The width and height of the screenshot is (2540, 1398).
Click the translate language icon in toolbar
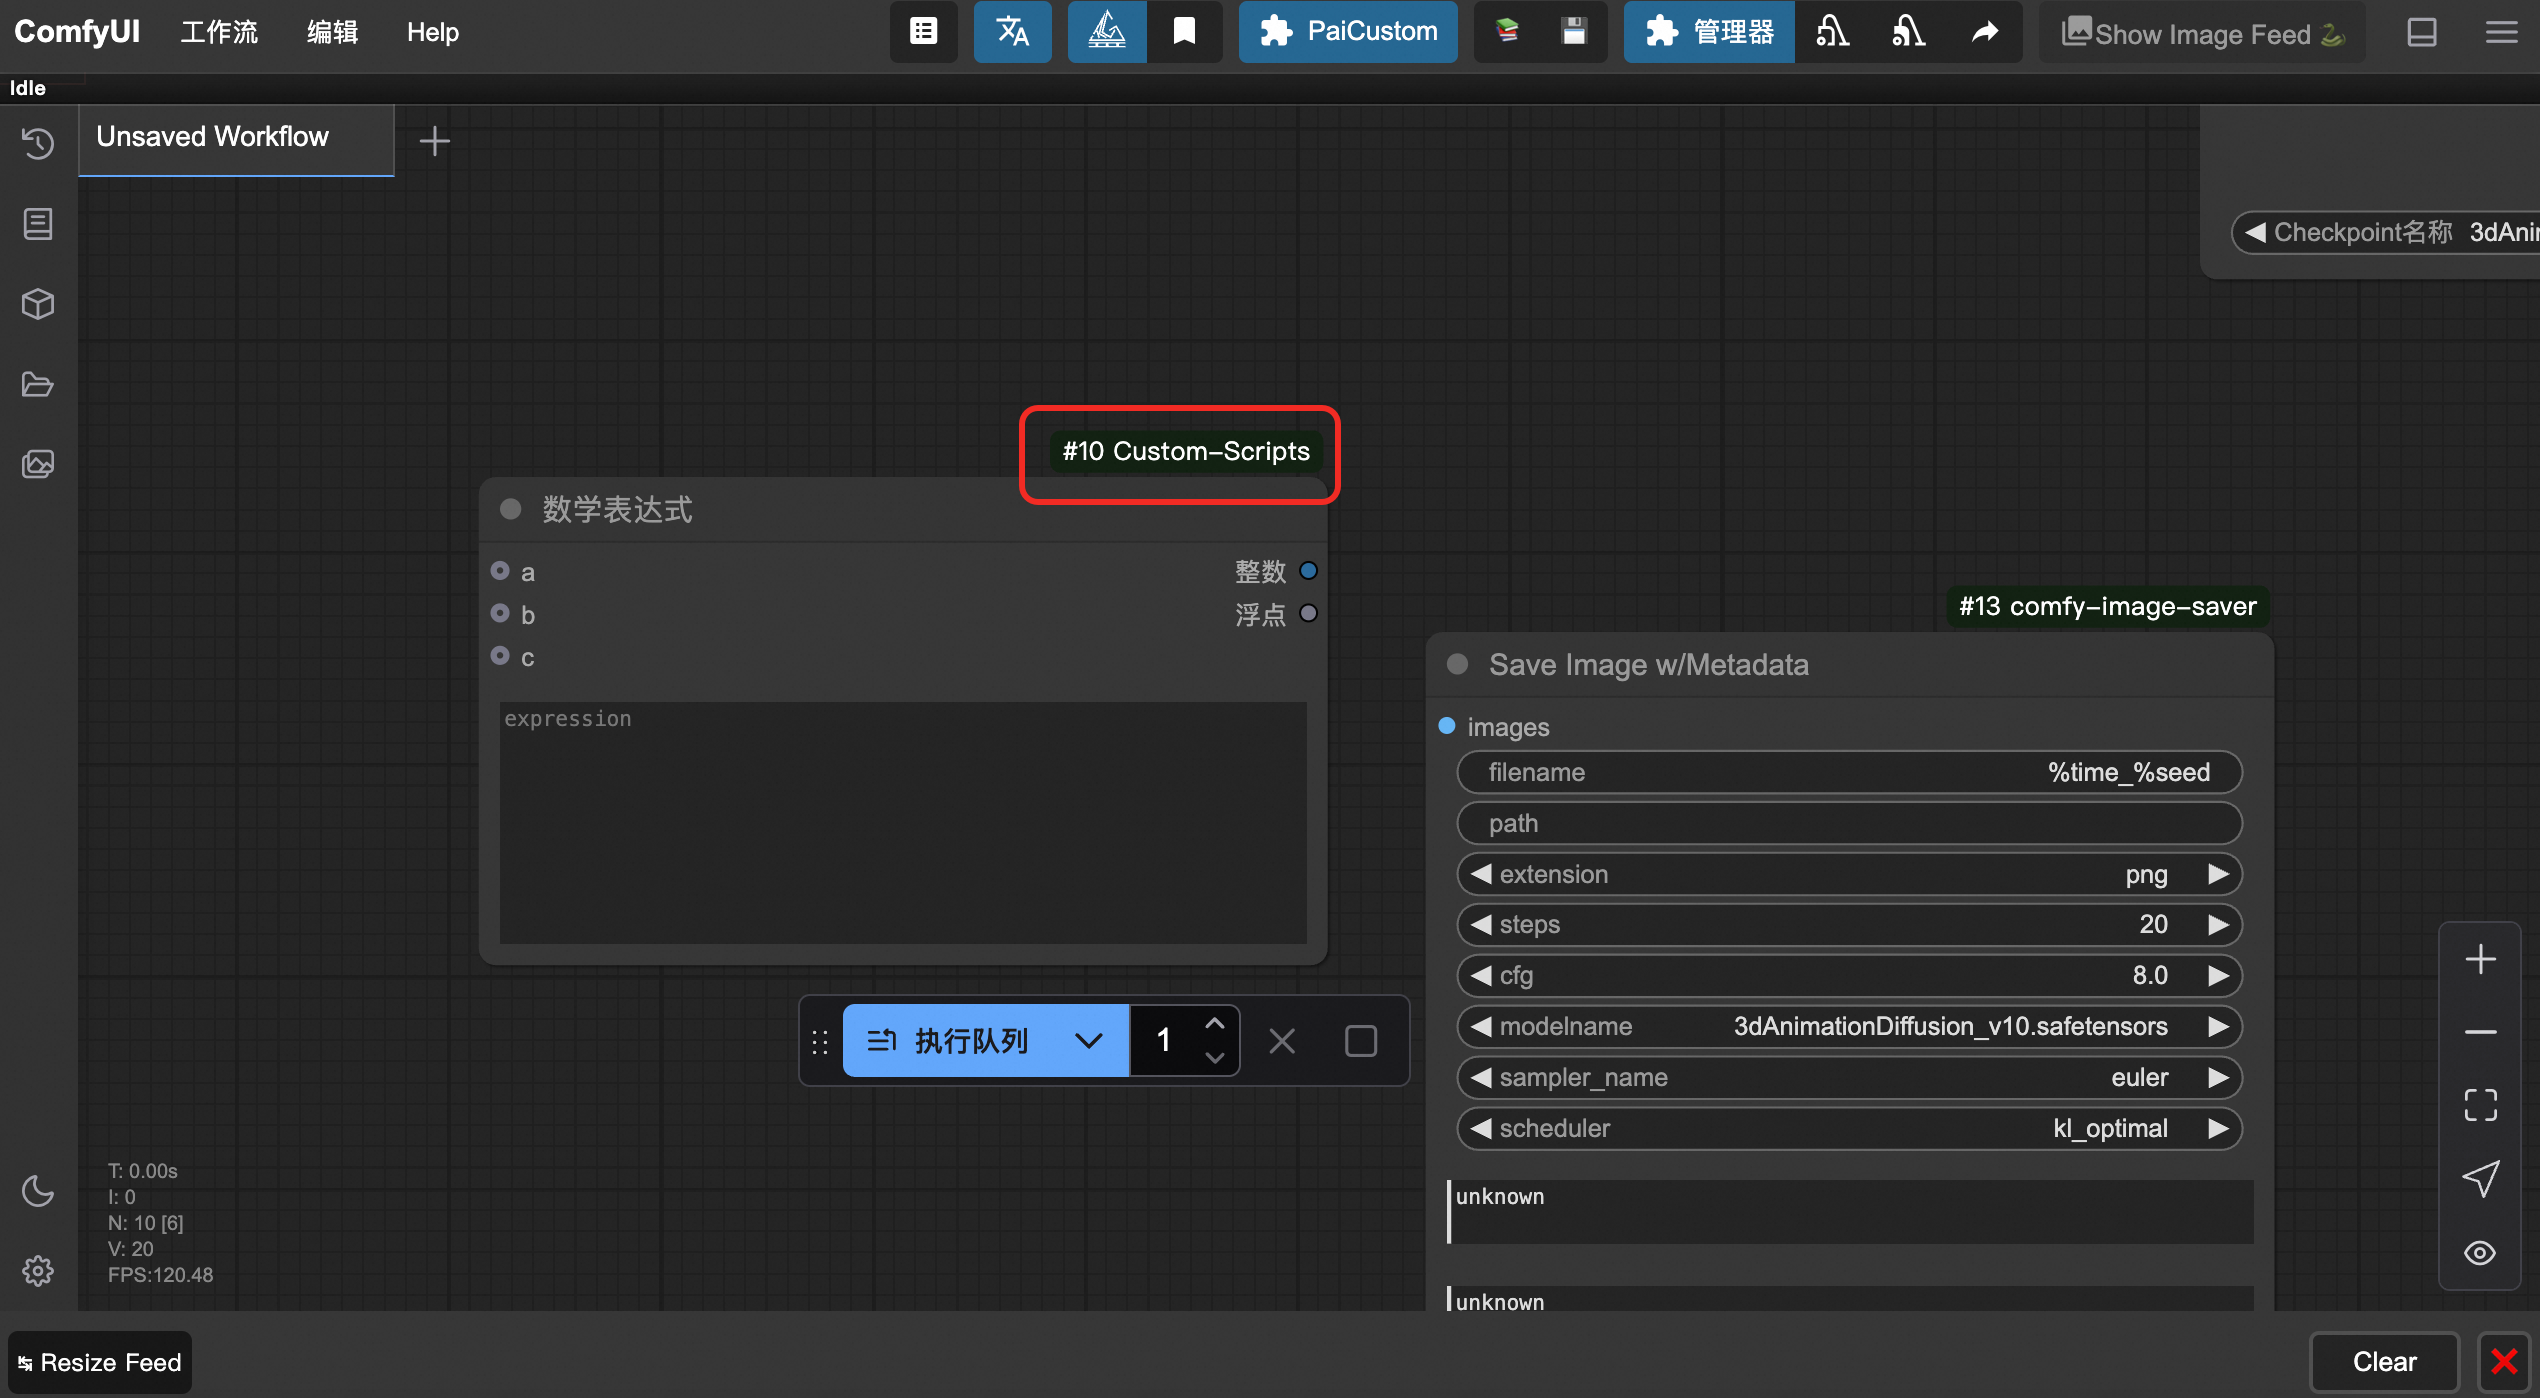click(1012, 32)
